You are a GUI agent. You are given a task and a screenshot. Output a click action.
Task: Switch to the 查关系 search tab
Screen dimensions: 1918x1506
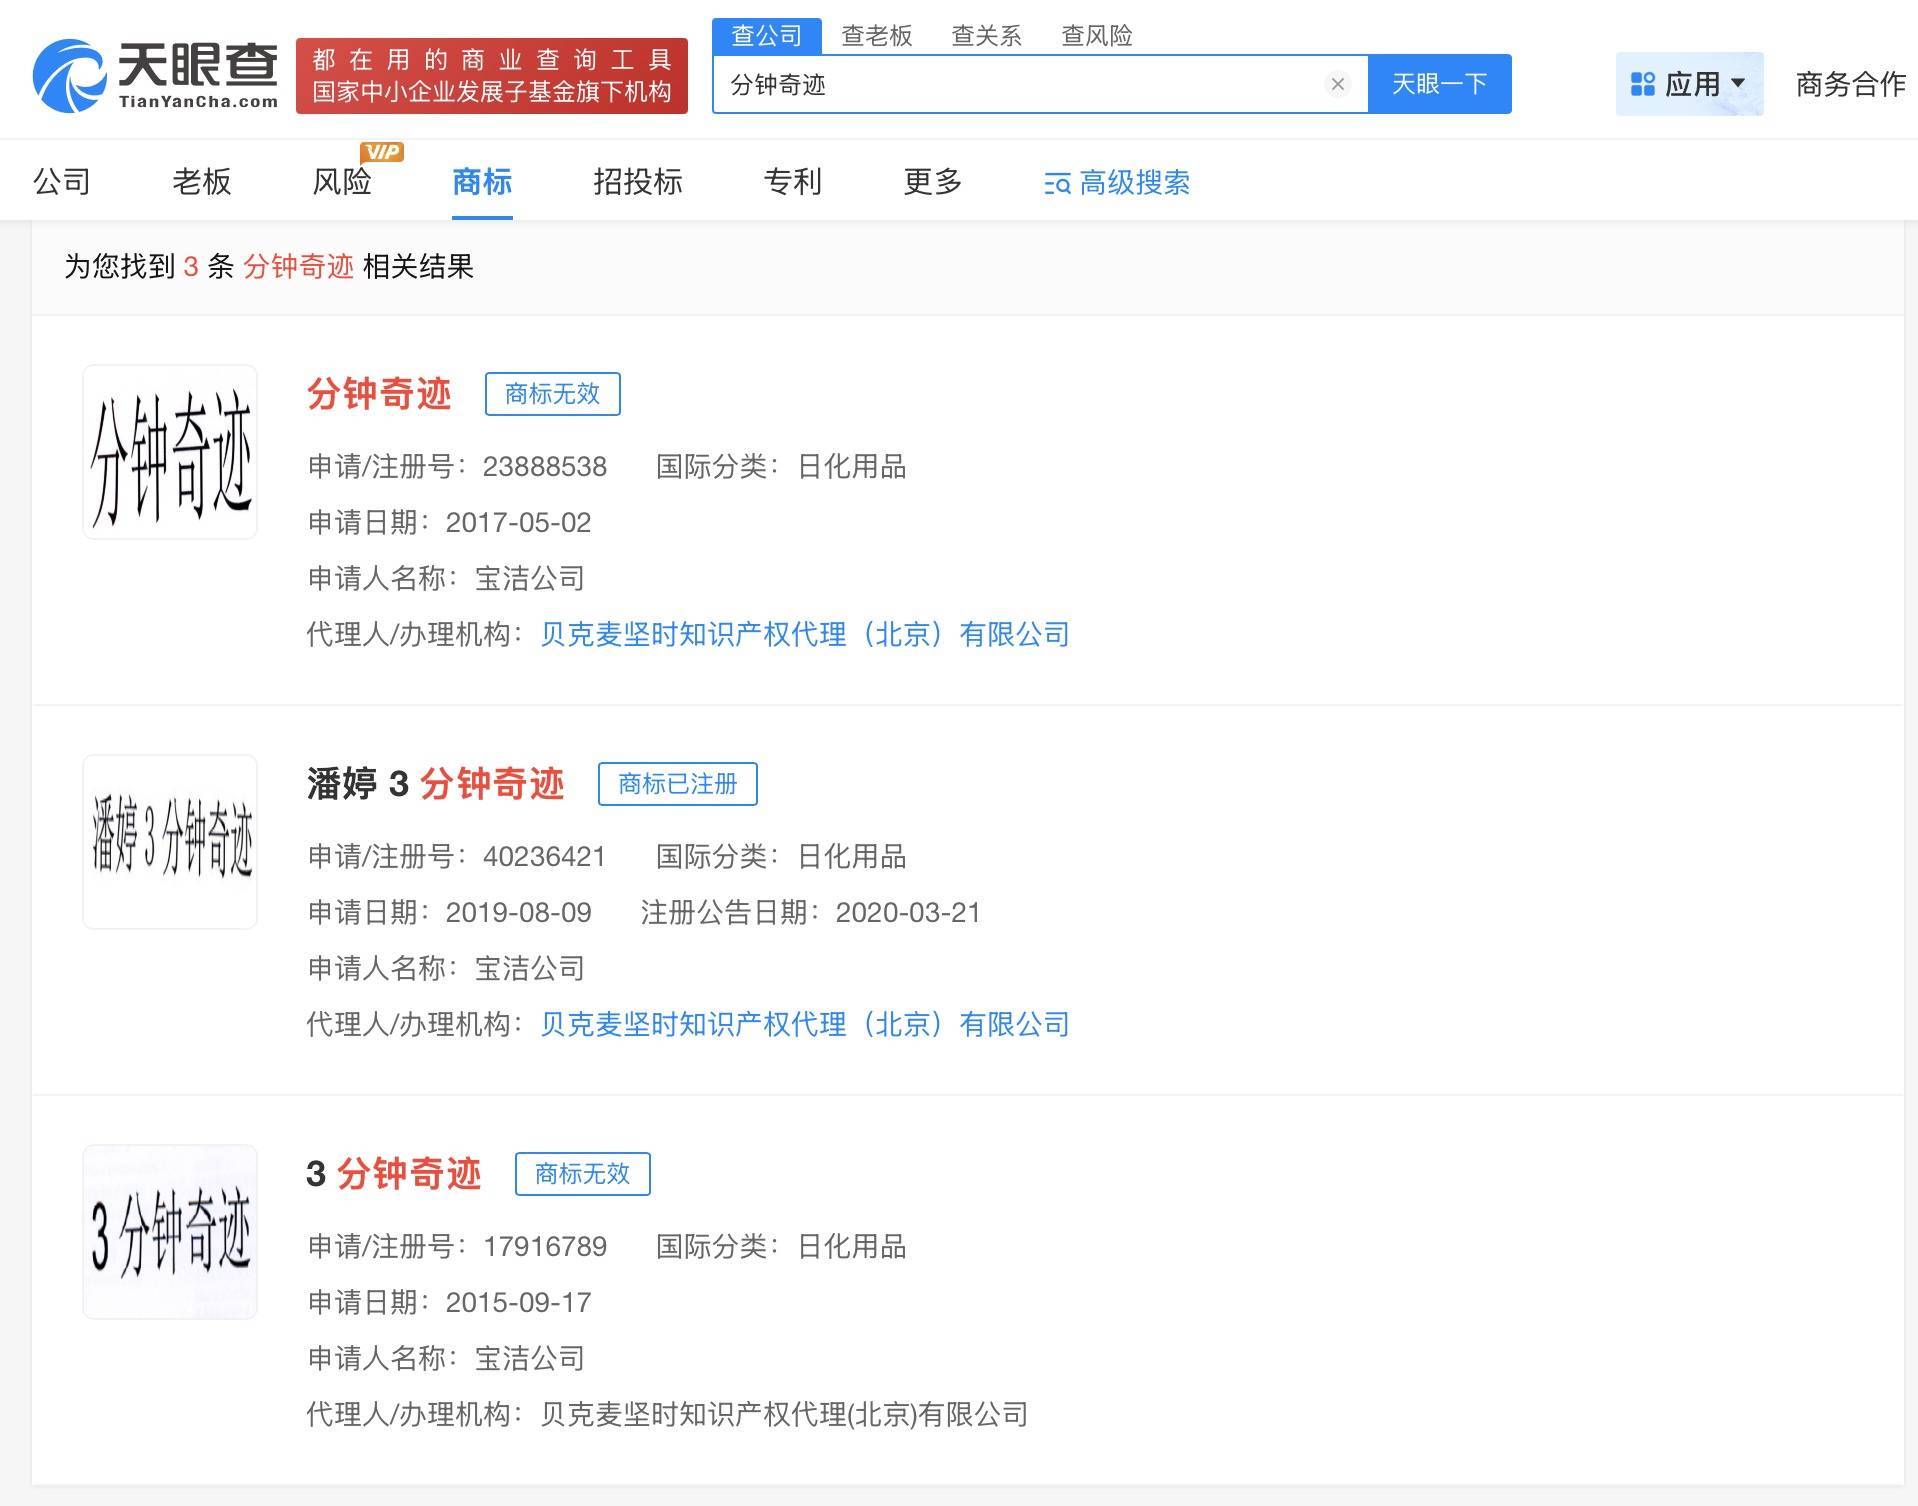pos(986,36)
